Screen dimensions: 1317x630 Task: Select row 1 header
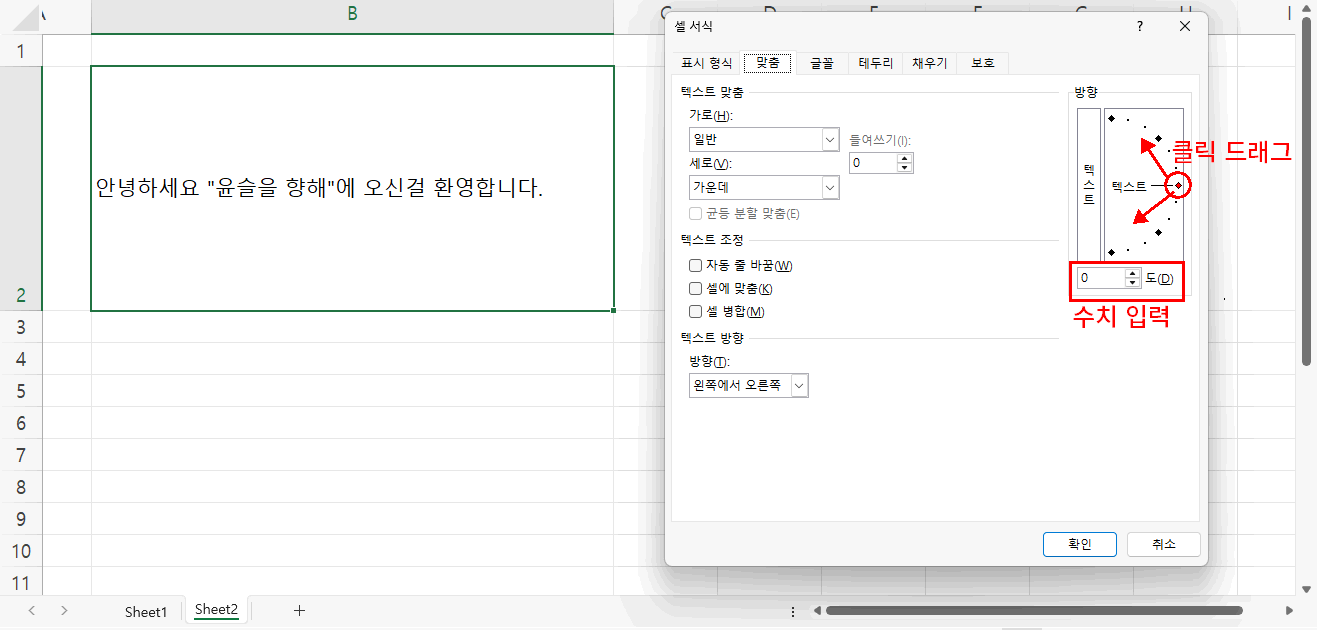point(22,50)
